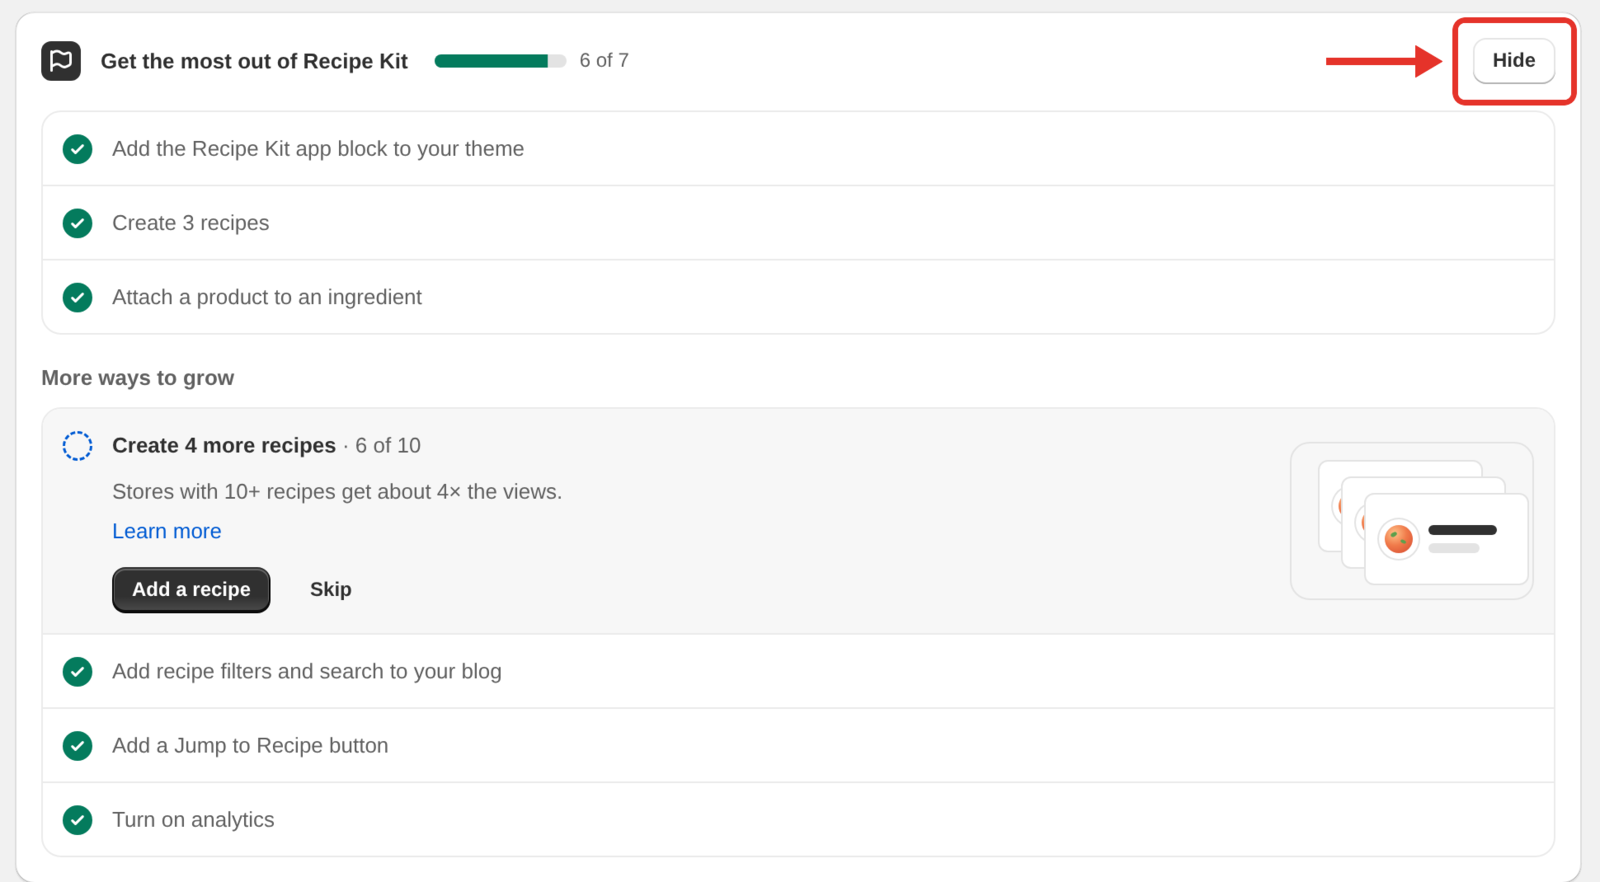Click the green check for Turn on analytics
This screenshot has width=1600, height=882.
pos(77,820)
